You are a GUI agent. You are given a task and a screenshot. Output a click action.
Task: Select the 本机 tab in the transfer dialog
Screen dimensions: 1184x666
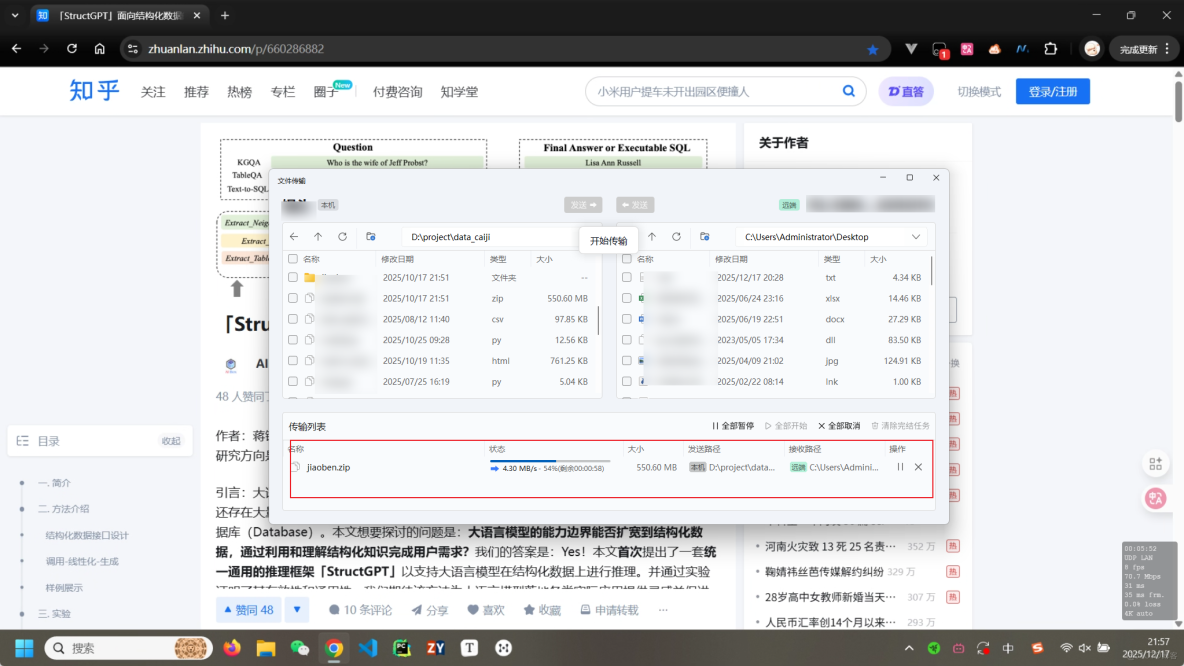[x=328, y=204]
